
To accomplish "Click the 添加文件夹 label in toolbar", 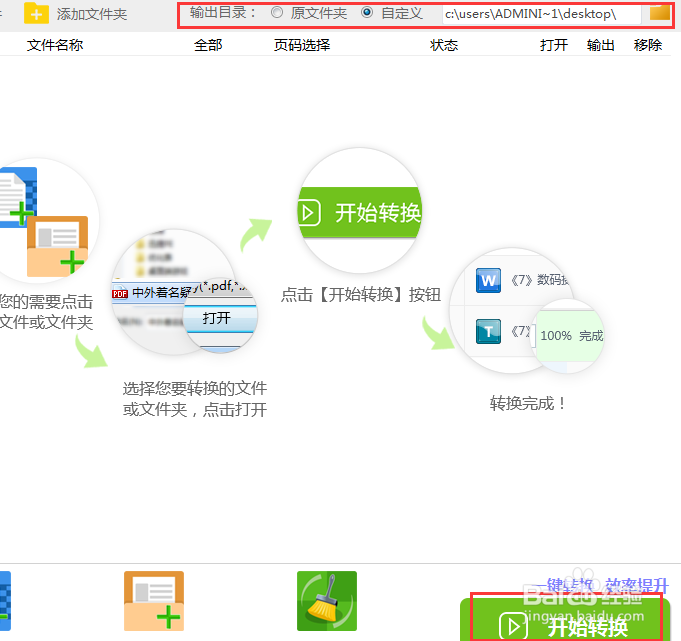I will (92, 14).
